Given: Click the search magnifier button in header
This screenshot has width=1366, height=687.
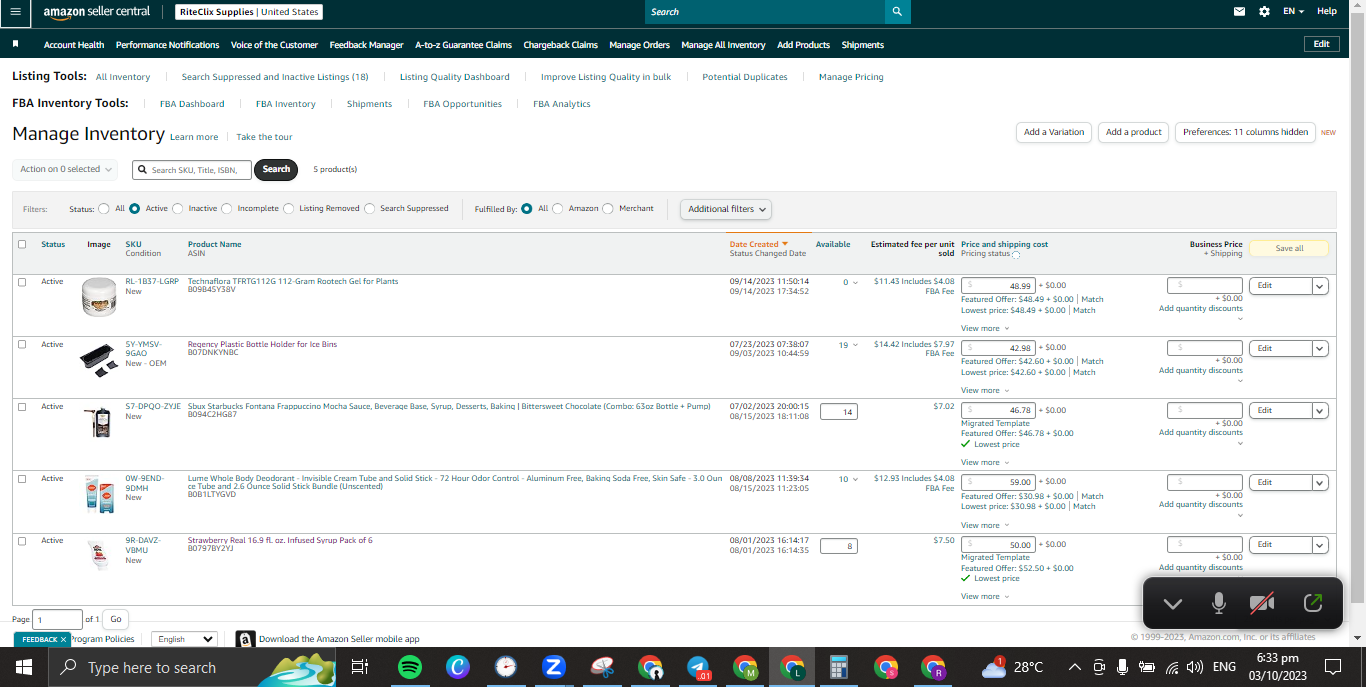Looking at the screenshot, I should [x=897, y=11].
